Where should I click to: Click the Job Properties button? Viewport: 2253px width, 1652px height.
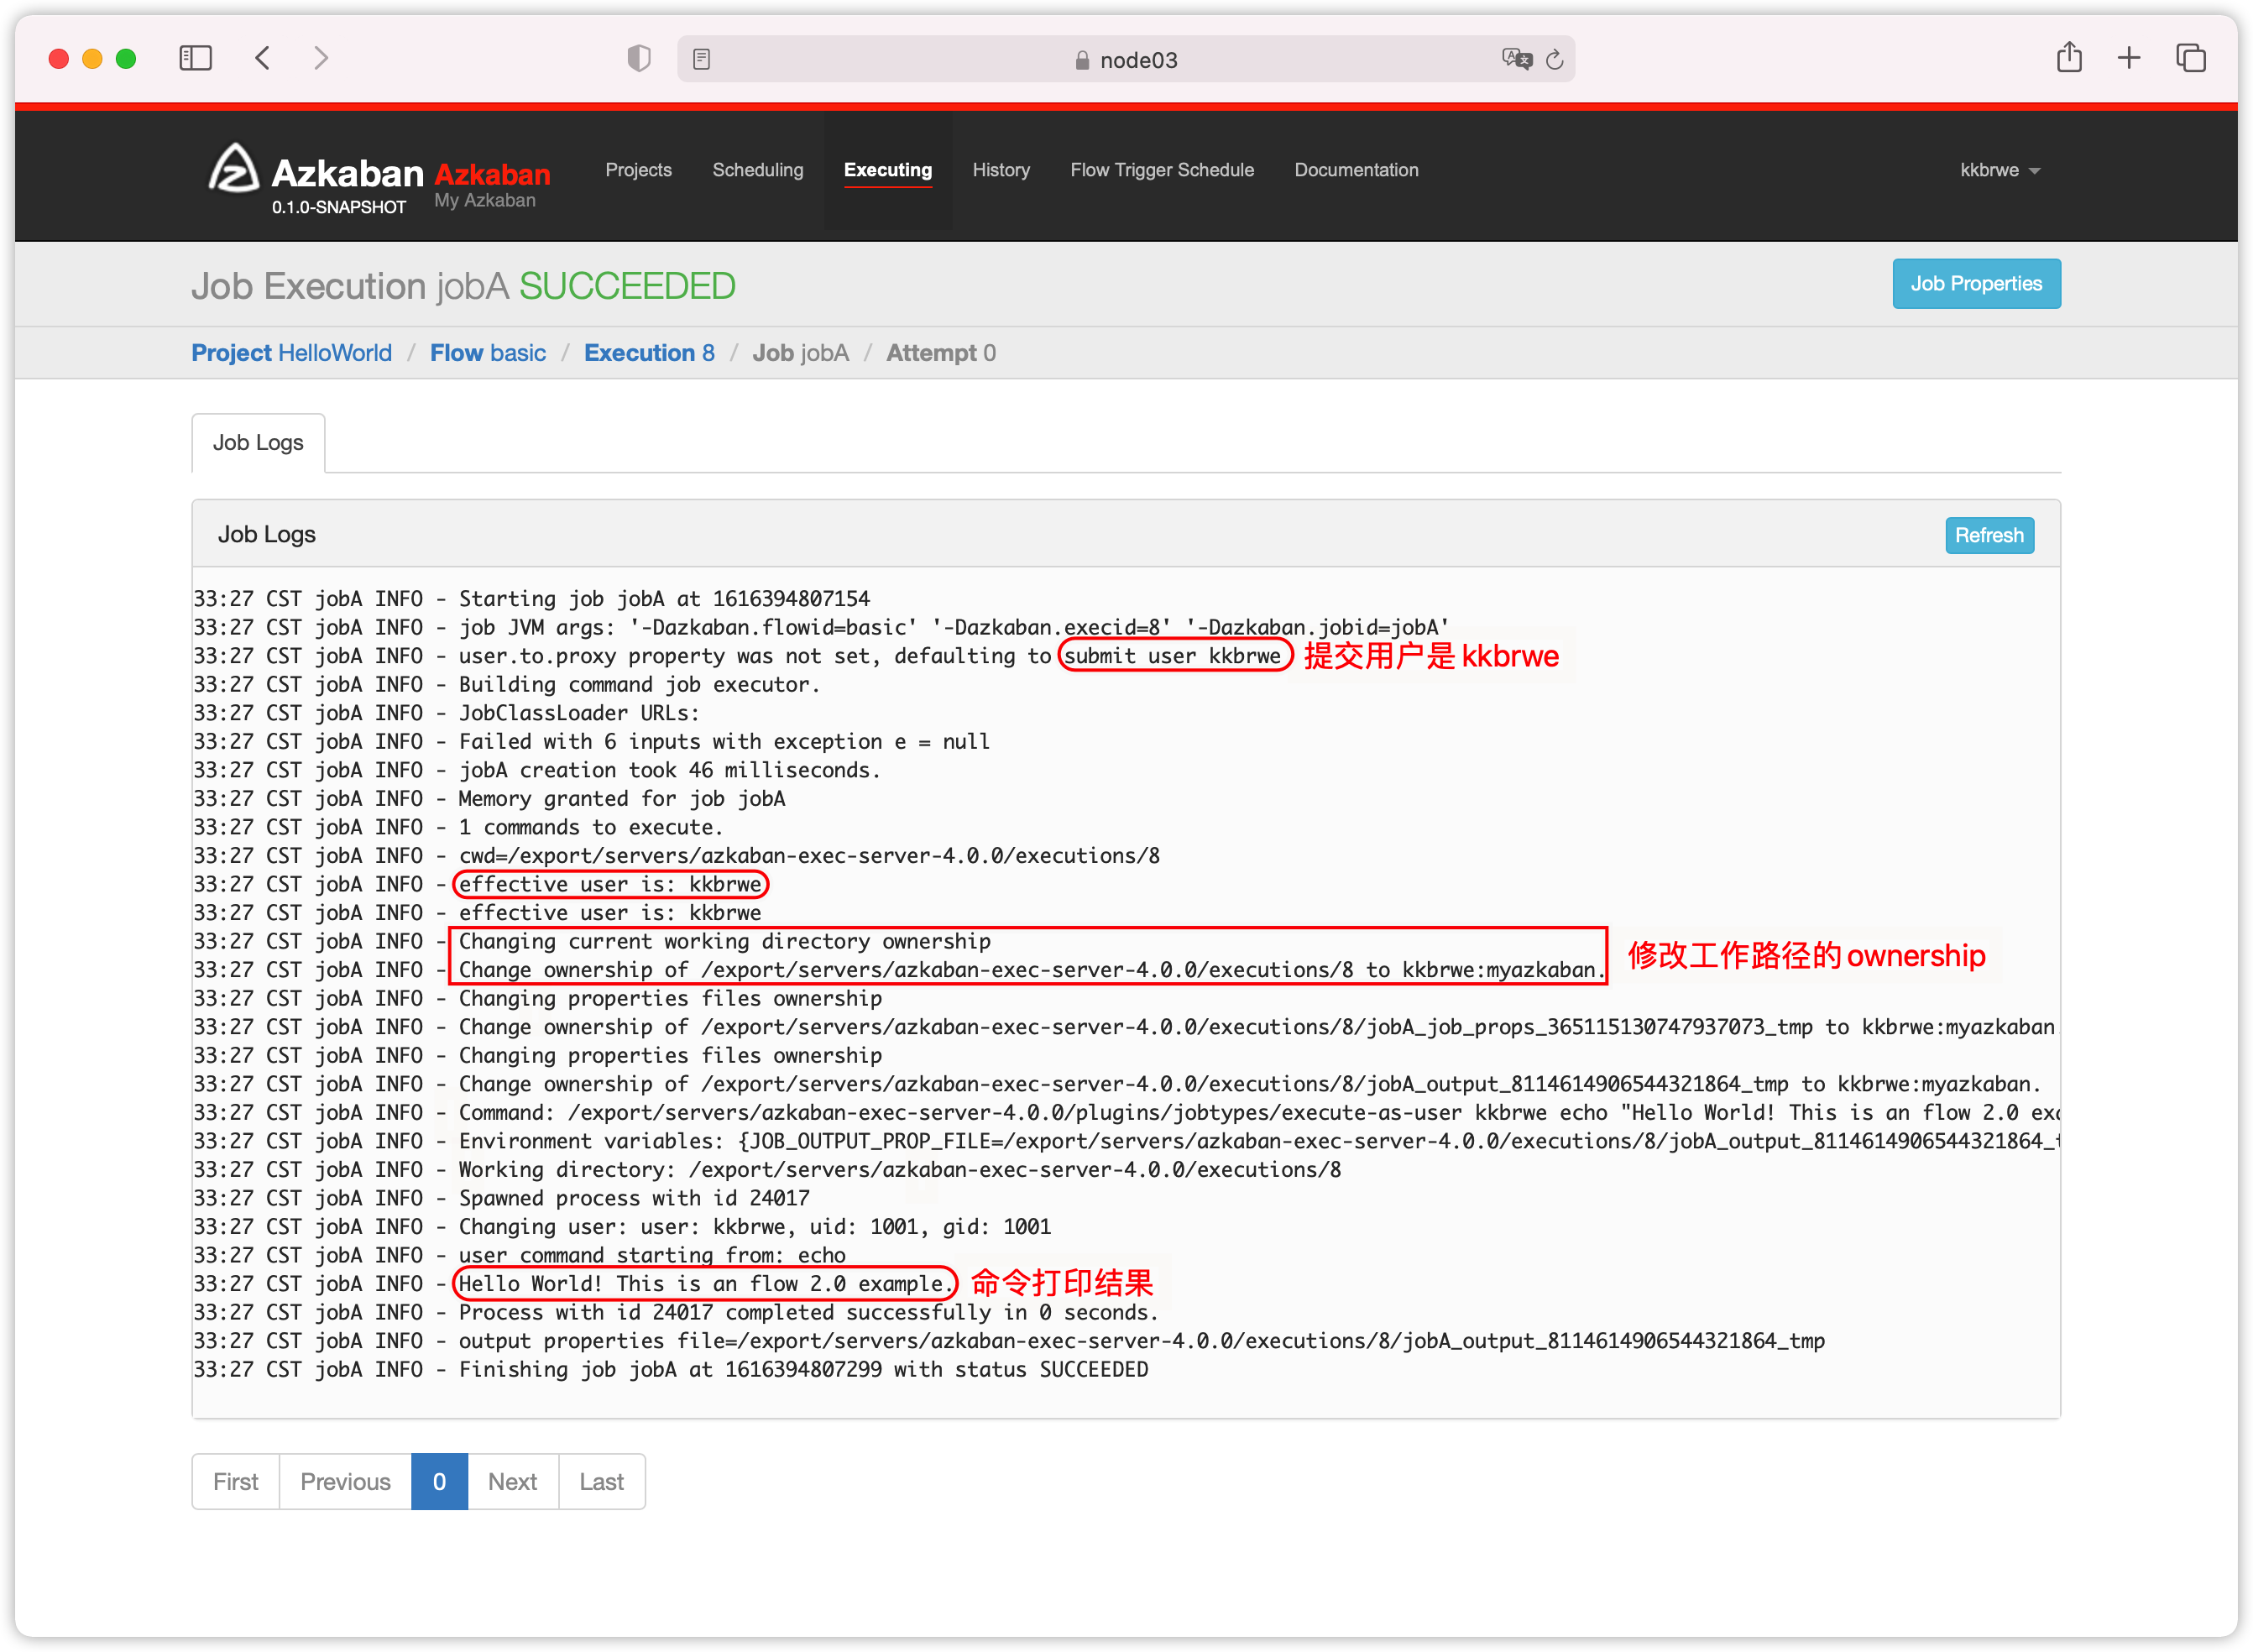(1976, 284)
